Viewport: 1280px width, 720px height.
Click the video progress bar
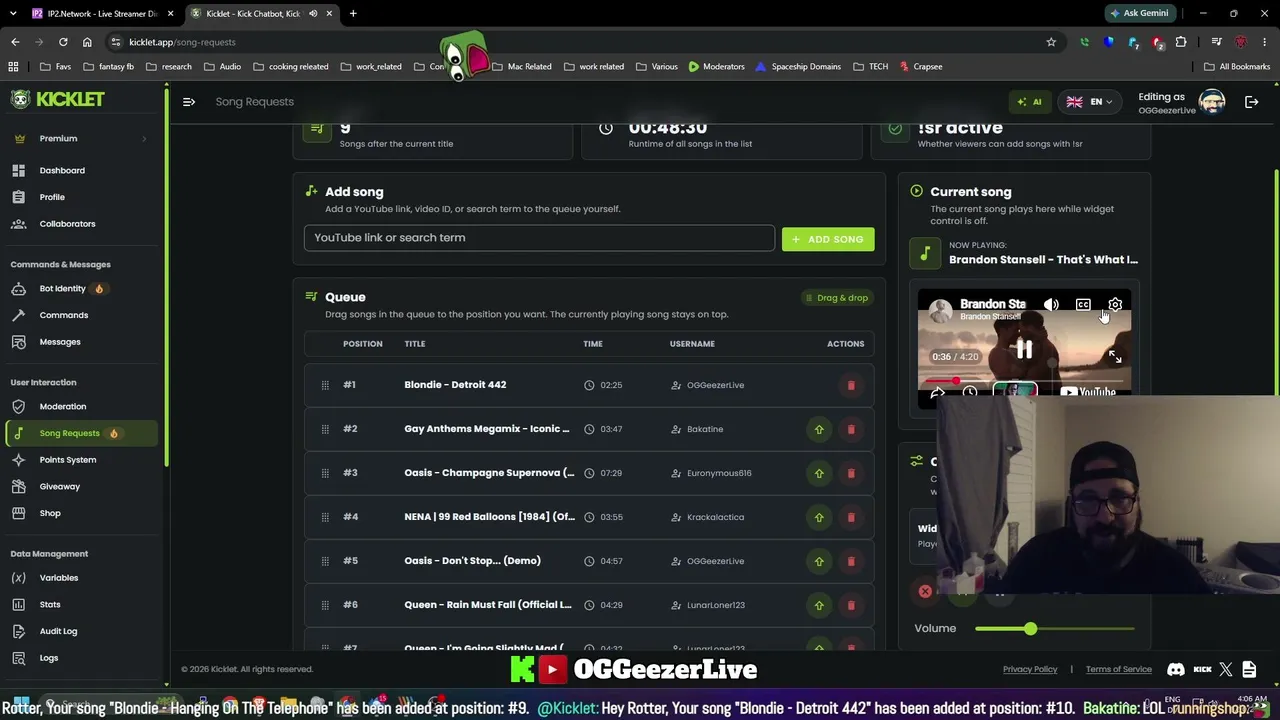pos(1025,381)
